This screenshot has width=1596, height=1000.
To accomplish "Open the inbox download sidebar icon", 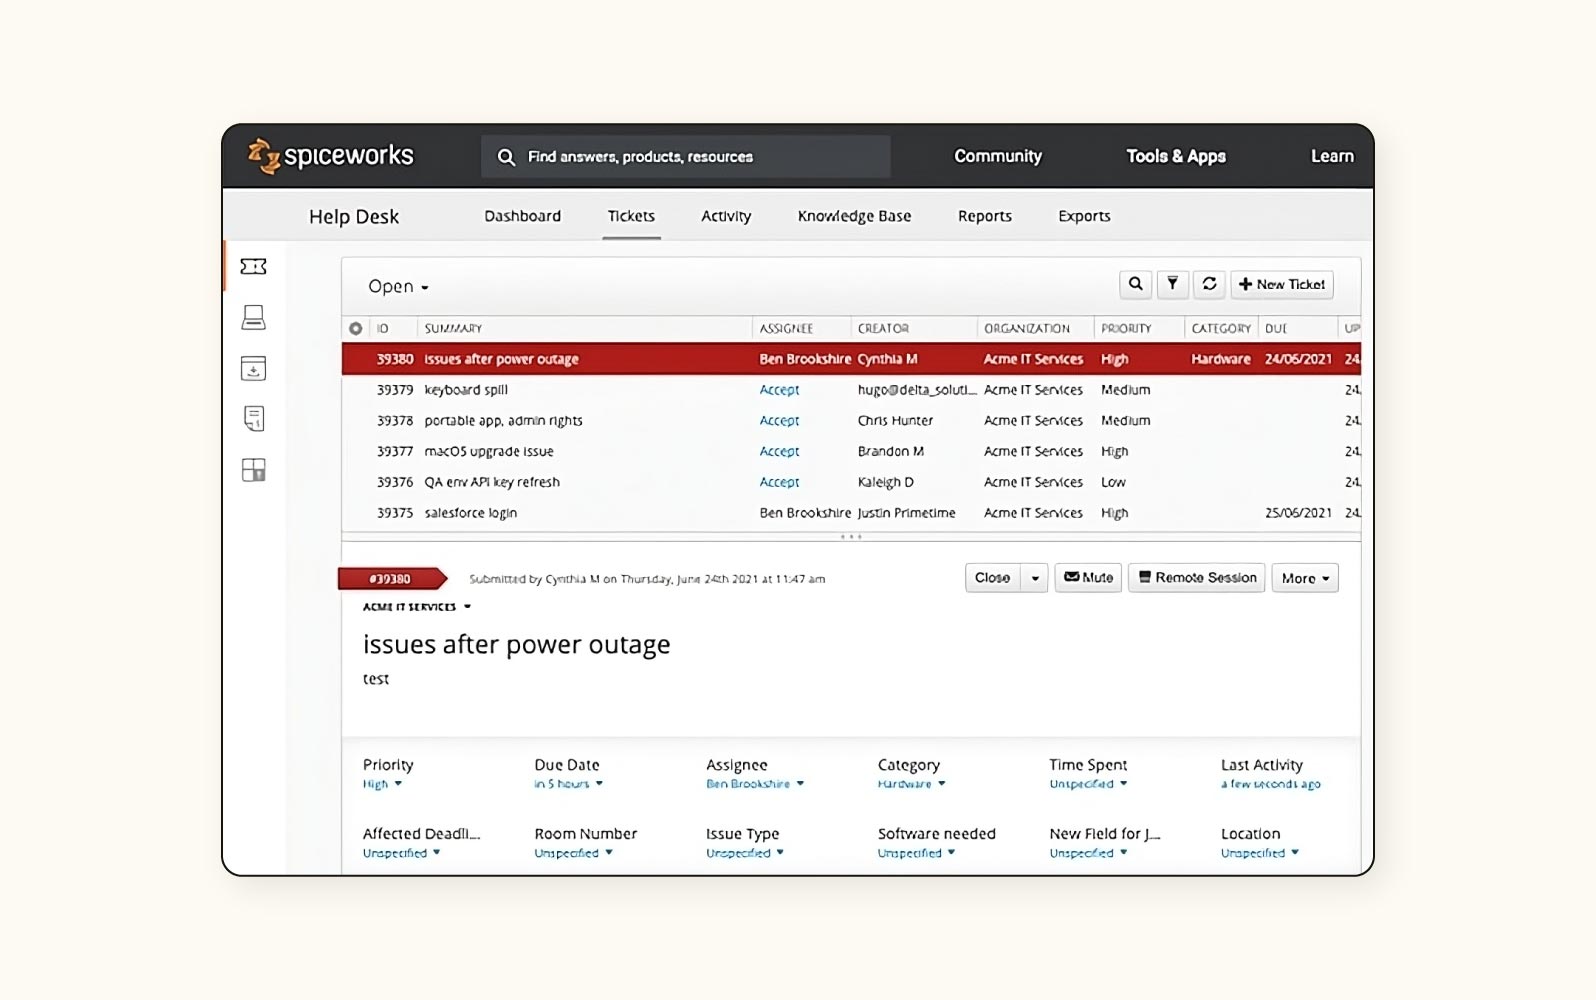I will point(254,368).
